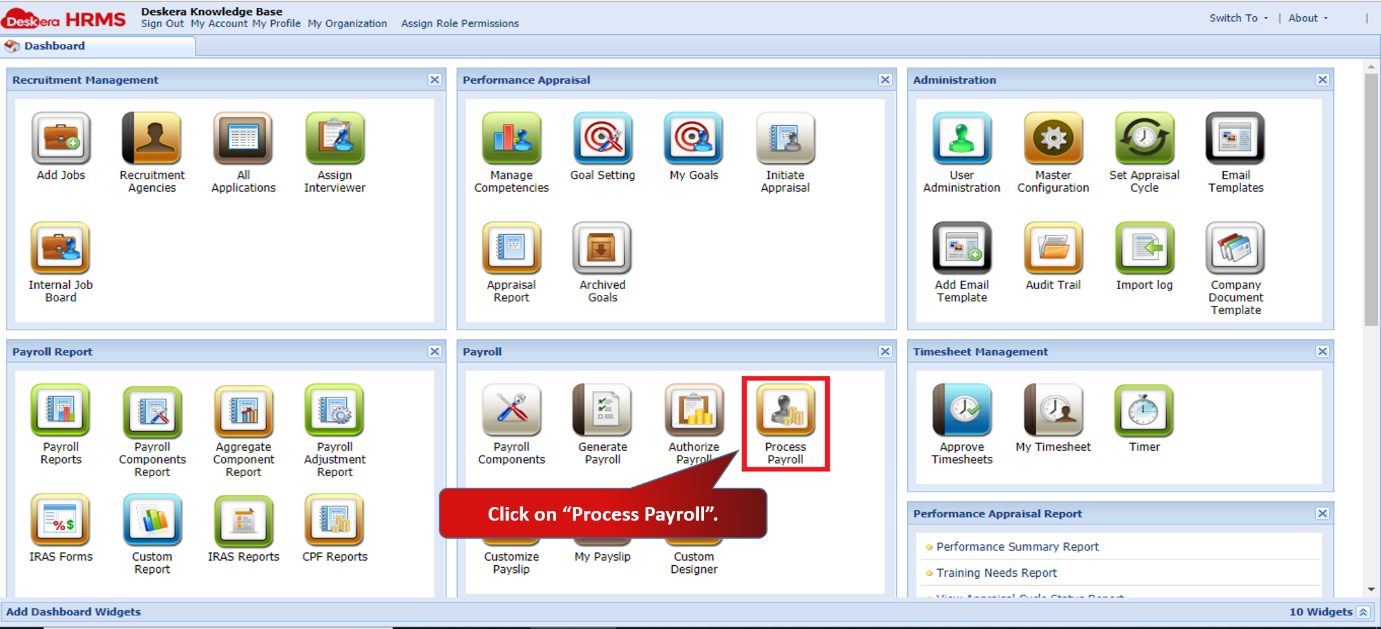Expand the About dropdown menu

click(x=1308, y=18)
